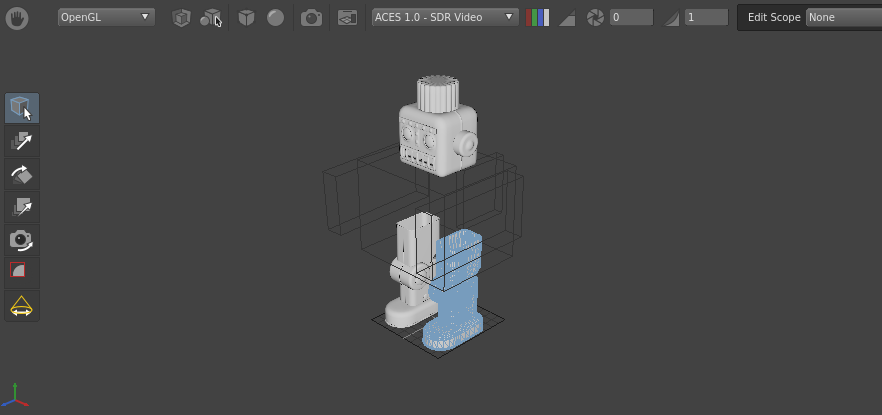882x415 pixels.
Task: Click the hand pan icon
Action: pyautogui.click(x=17, y=18)
